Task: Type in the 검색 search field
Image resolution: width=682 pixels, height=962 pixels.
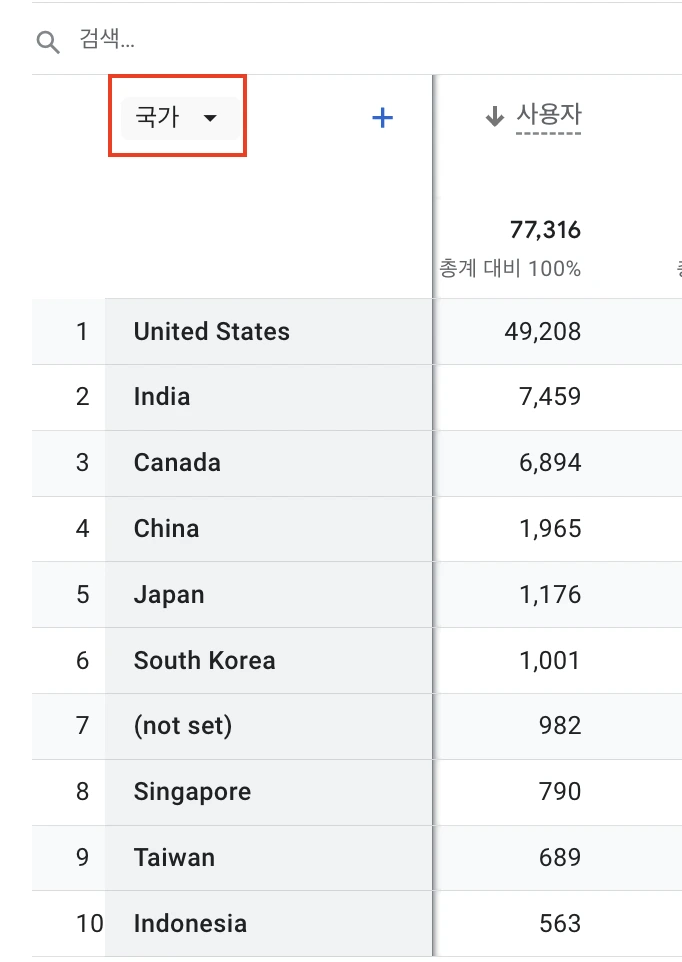Action: 300,41
